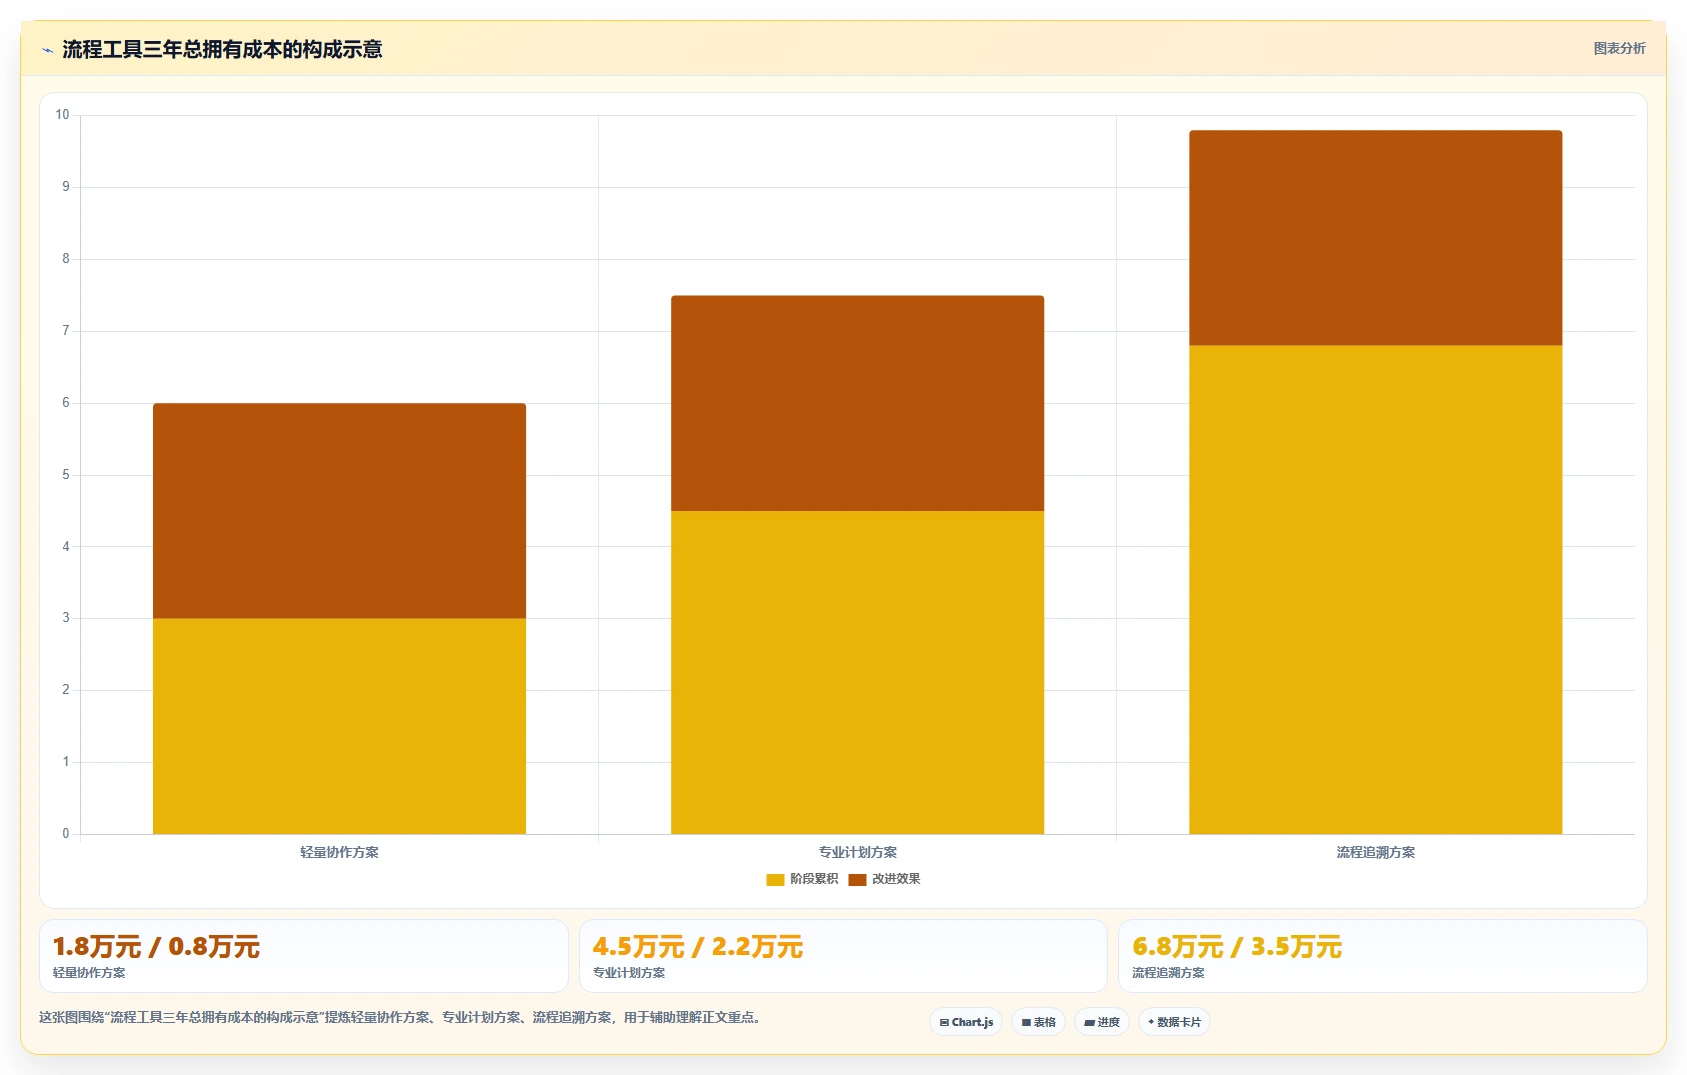Click the y-axis value 5

[x=66, y=474]
